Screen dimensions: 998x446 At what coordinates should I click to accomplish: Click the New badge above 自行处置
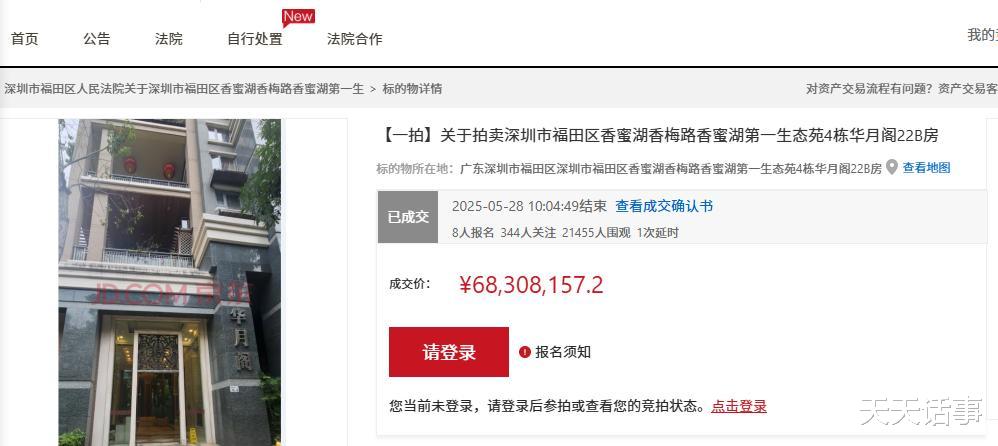[299, 17]
